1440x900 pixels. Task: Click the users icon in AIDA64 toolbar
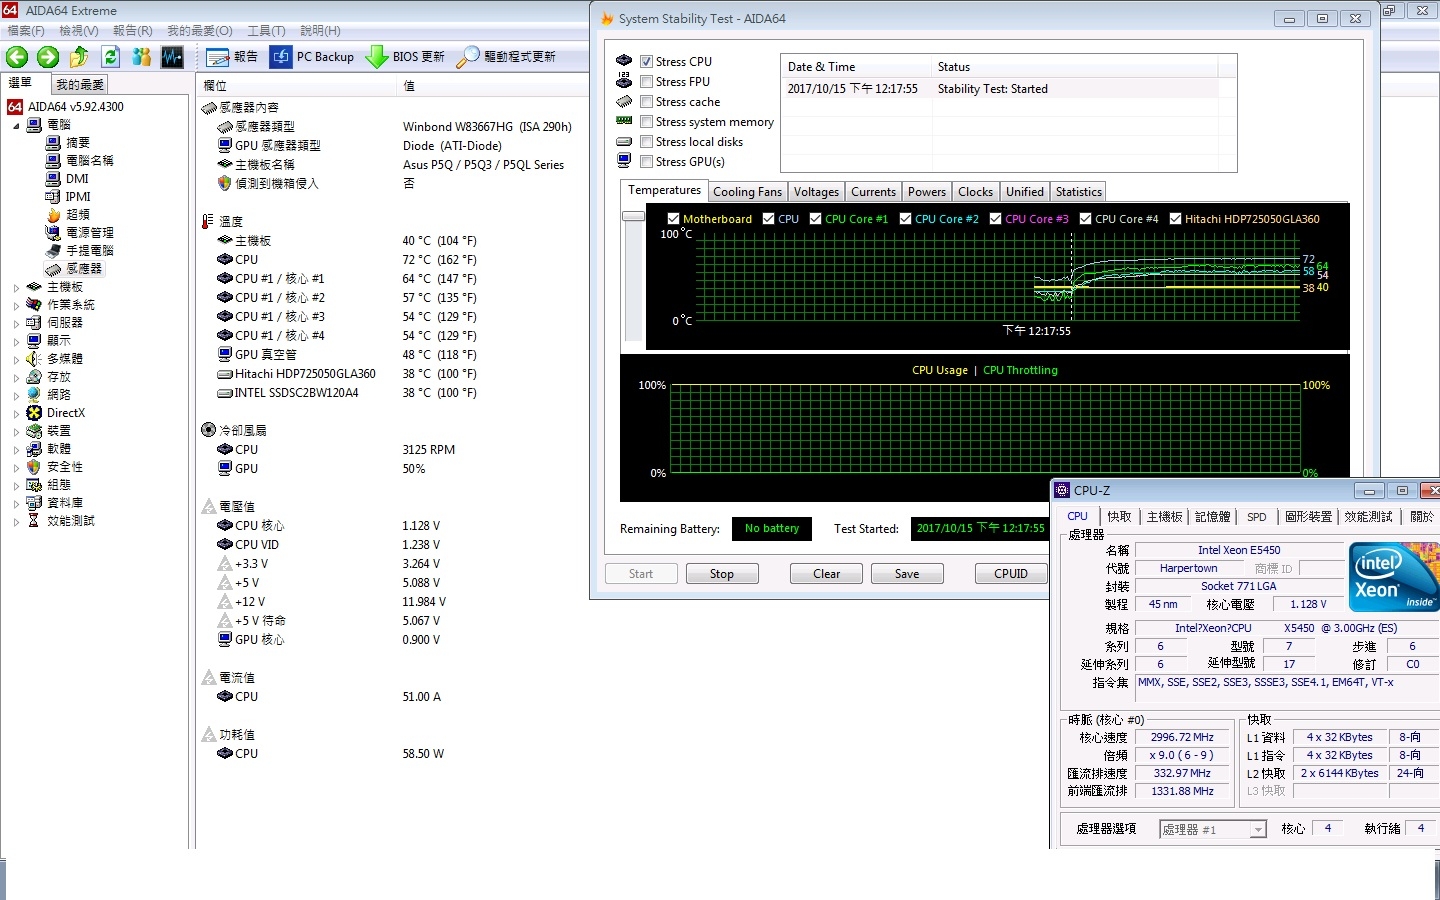142,57
